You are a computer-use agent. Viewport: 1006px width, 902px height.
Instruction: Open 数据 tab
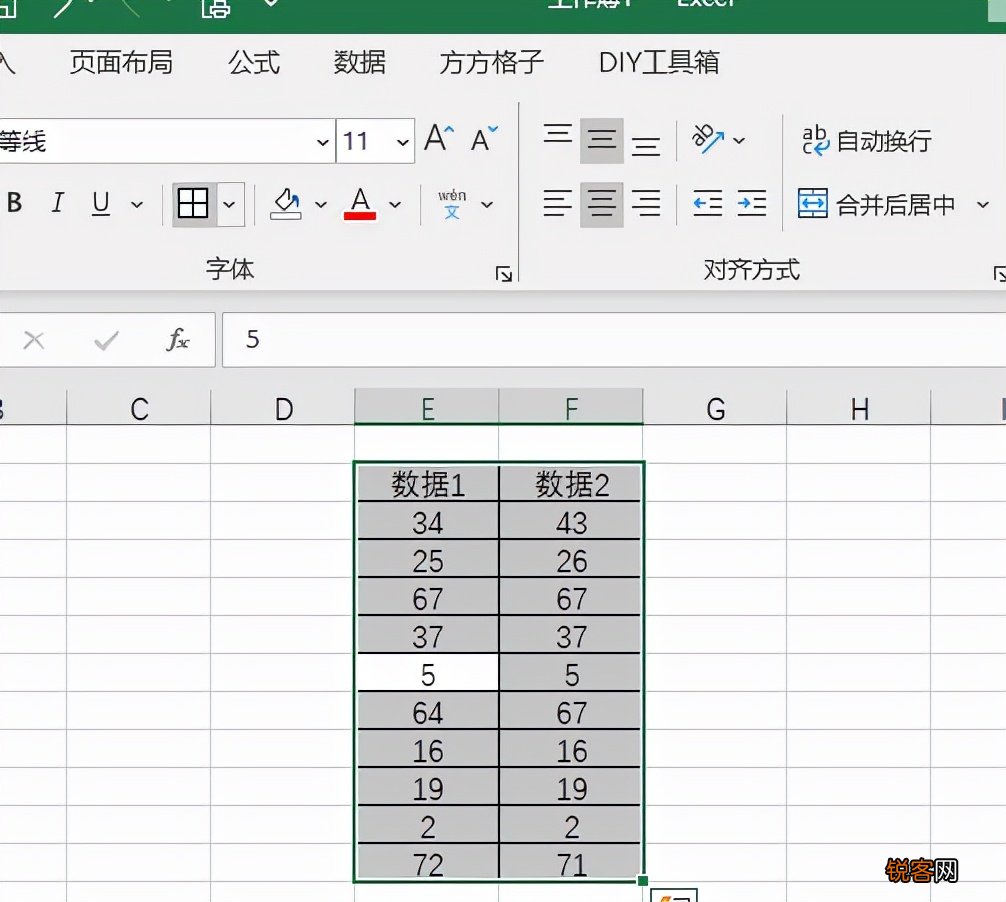pos(359,62)
